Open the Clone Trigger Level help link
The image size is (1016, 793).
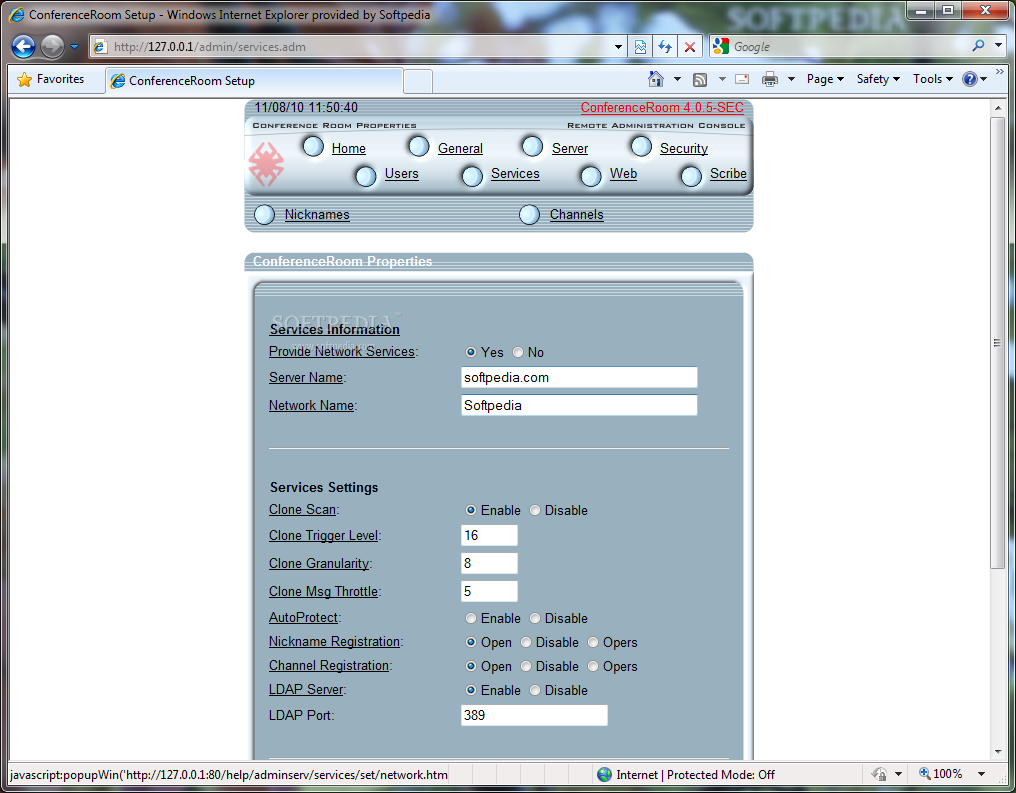(x=324, y=536)
